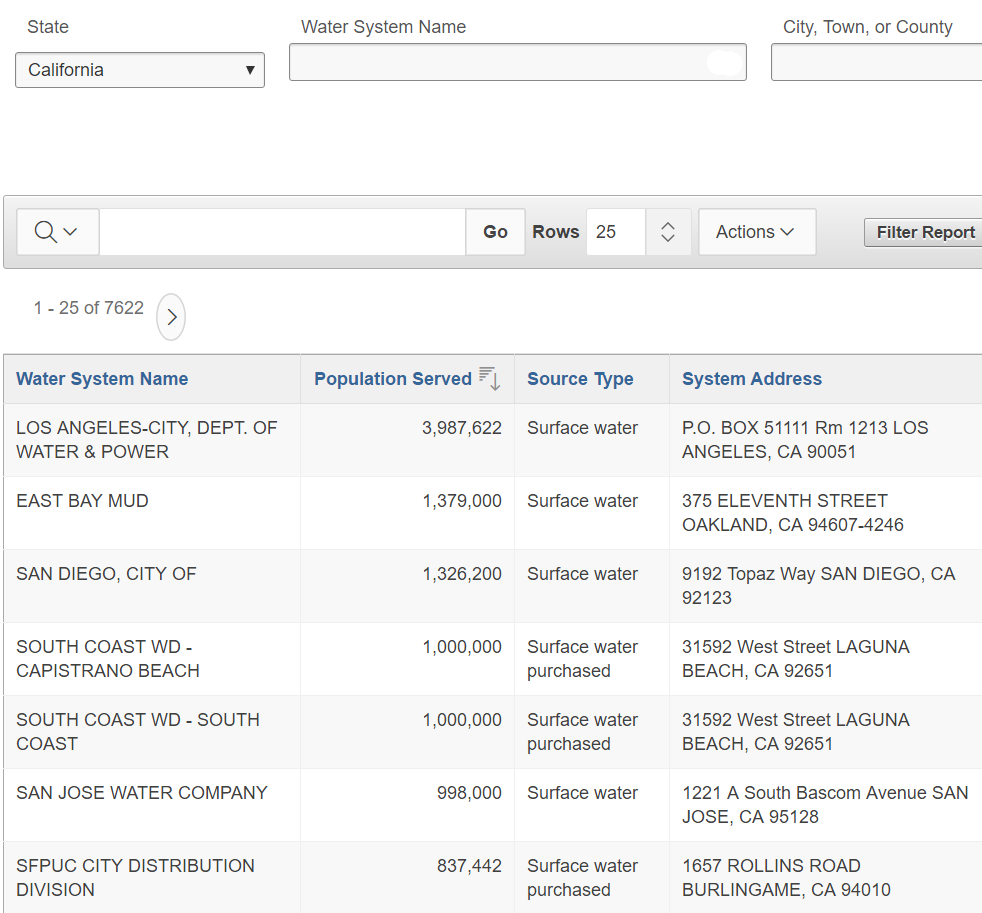Select the EAST BAY MUD row
Viewport: 982px width, 913px height.
(82, 501)
